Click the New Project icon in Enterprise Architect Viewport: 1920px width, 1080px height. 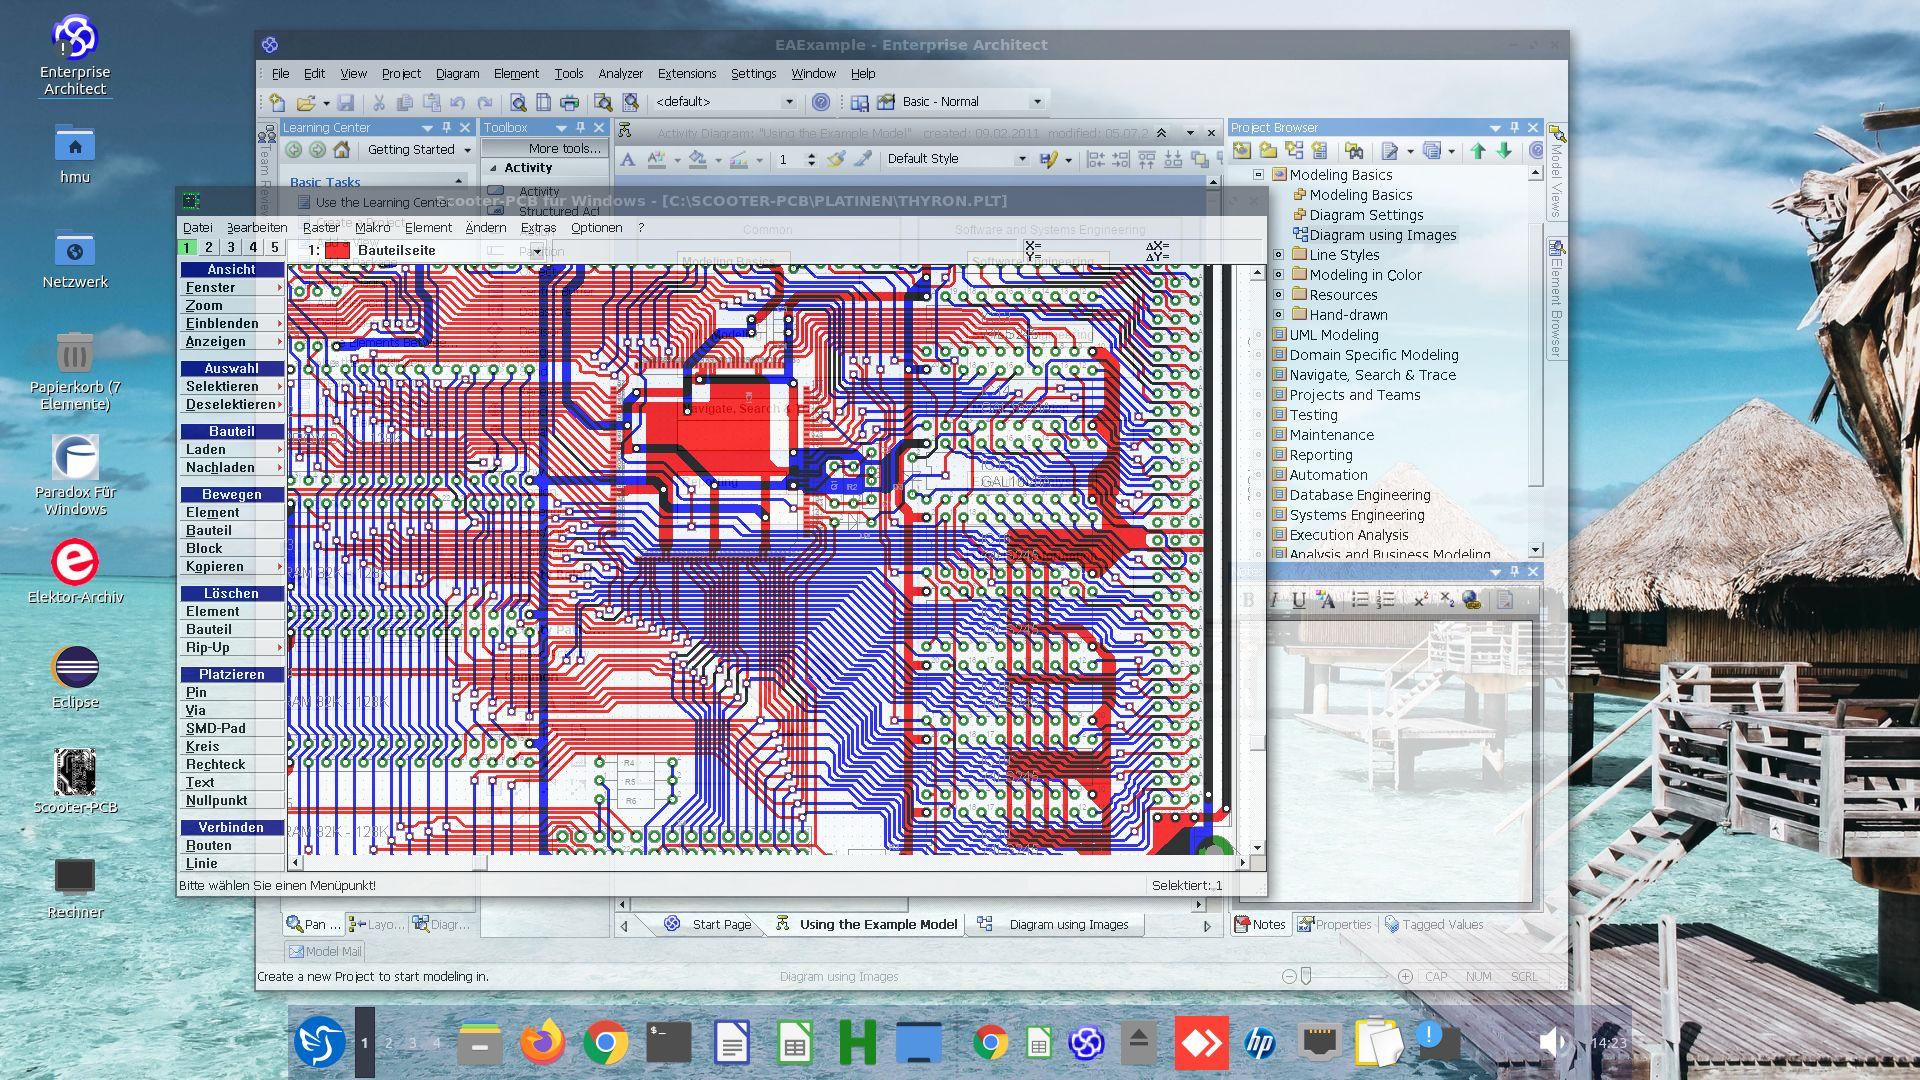pyautogui.click(x=277, y=102)
